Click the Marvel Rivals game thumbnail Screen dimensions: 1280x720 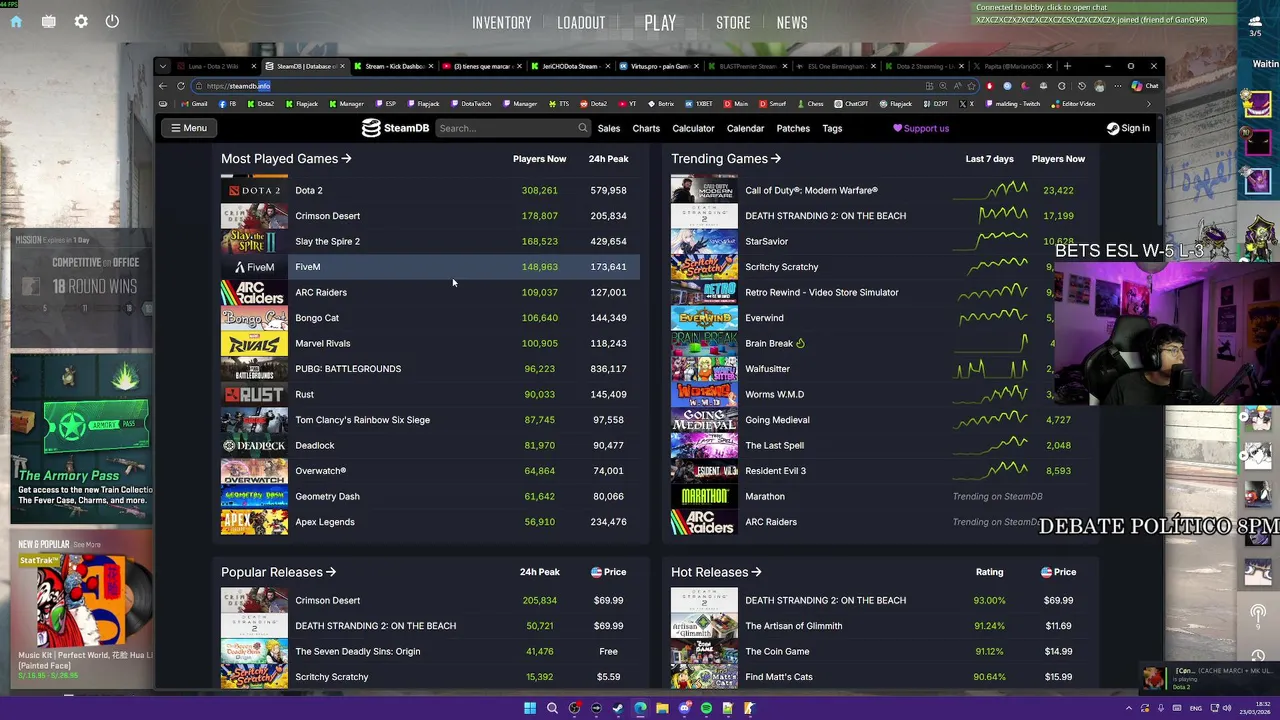tap(254, 343)
